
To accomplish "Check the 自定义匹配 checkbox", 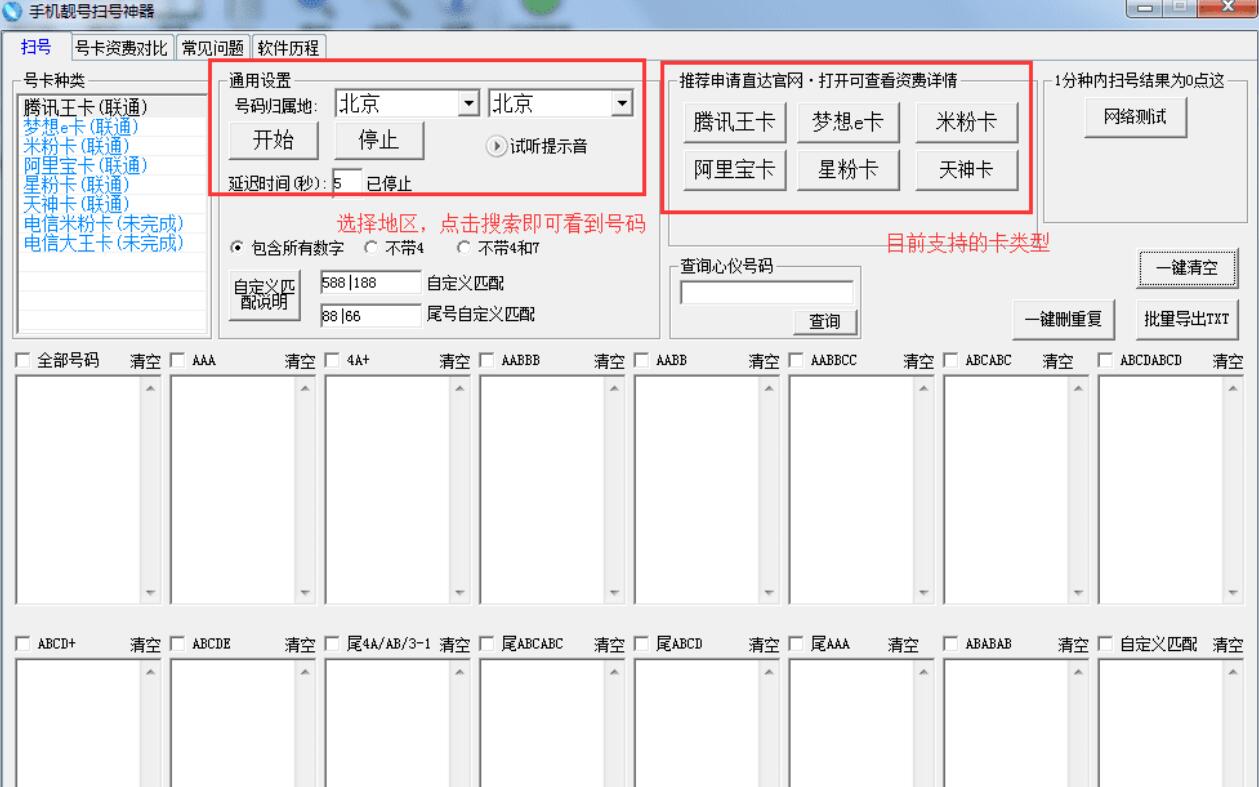I will 1105,644.
